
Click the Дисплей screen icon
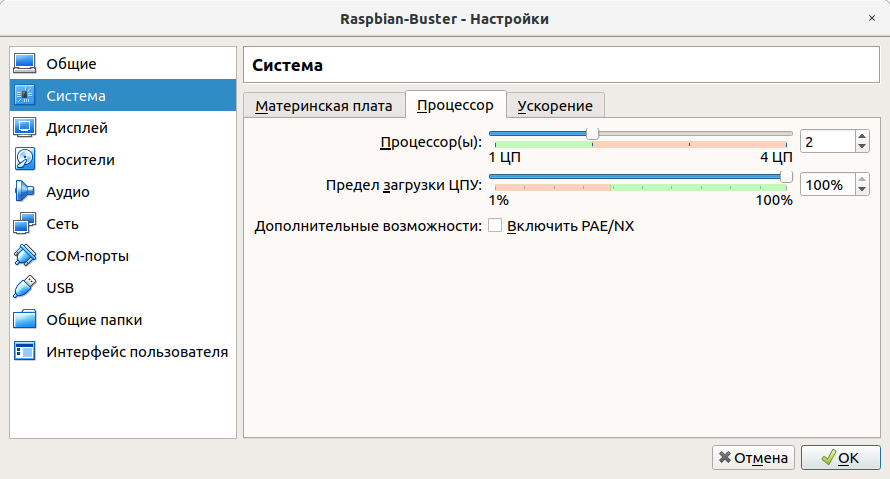[24, 128]
